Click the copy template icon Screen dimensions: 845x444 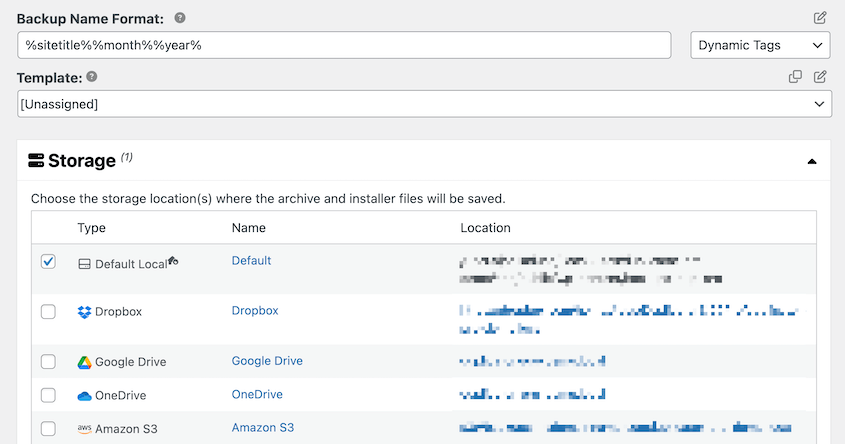[796, 76]
